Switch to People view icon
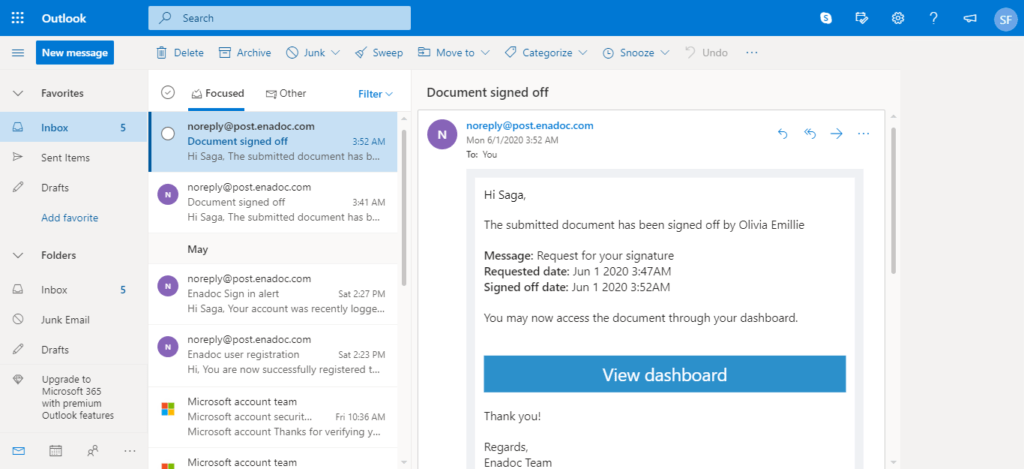Image resolution: width=1024 pixels, height=469 pixels. click(x=93, y=451)
